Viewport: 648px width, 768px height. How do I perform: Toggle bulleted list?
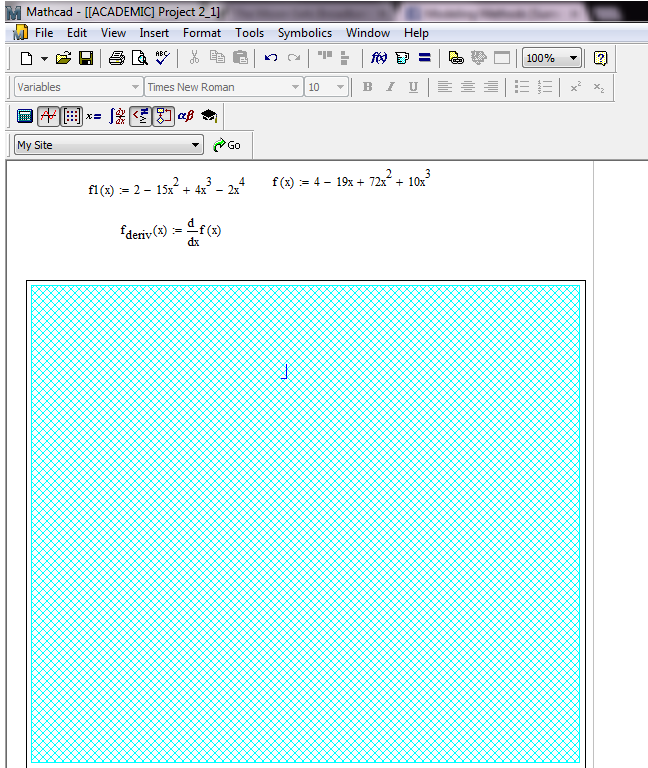pyautogui.click(x=522, y=87)
